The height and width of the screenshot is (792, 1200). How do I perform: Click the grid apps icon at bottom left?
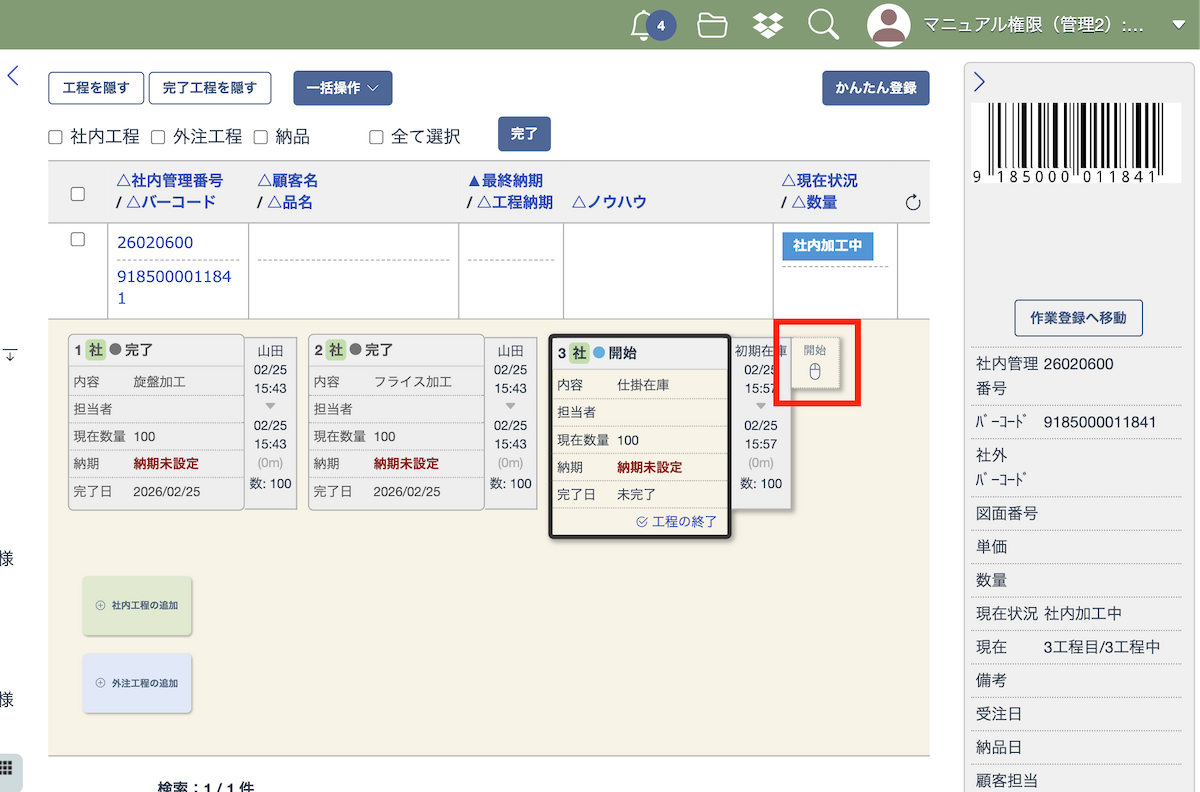[x=6, y=768]
